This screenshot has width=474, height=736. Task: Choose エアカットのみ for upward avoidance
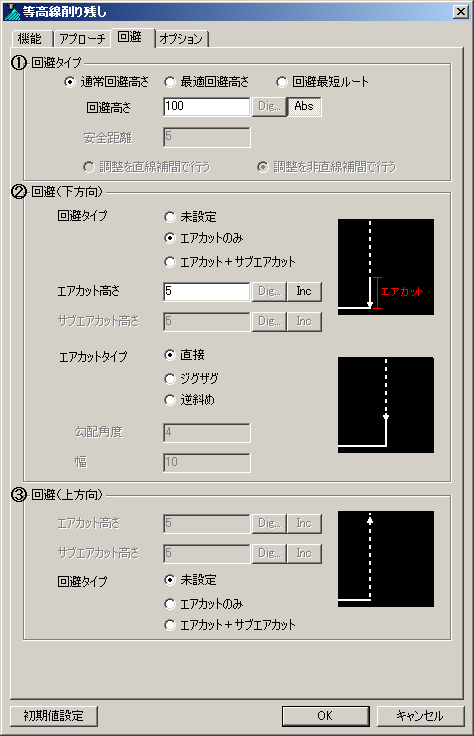(204, 604)
